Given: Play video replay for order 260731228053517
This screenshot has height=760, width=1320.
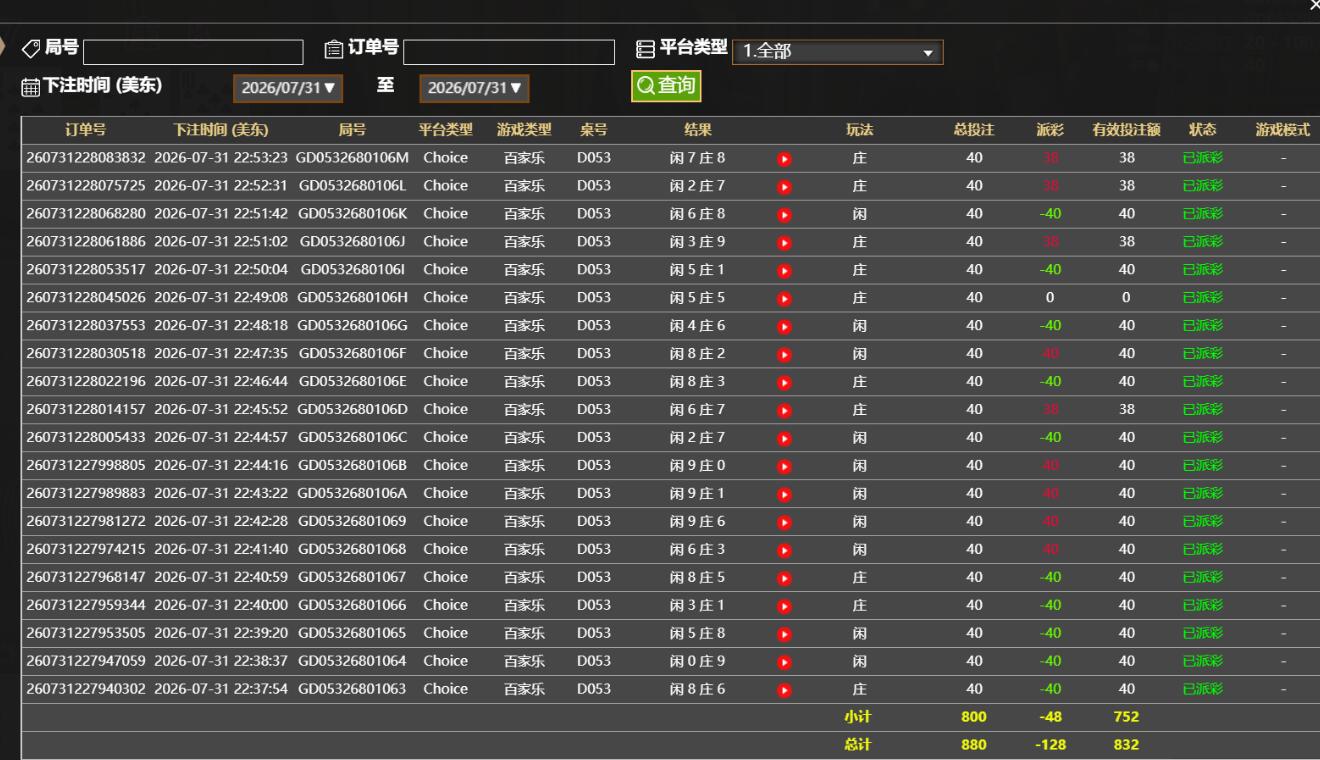Looking at the screenshot, I should [x=785, y=270].
